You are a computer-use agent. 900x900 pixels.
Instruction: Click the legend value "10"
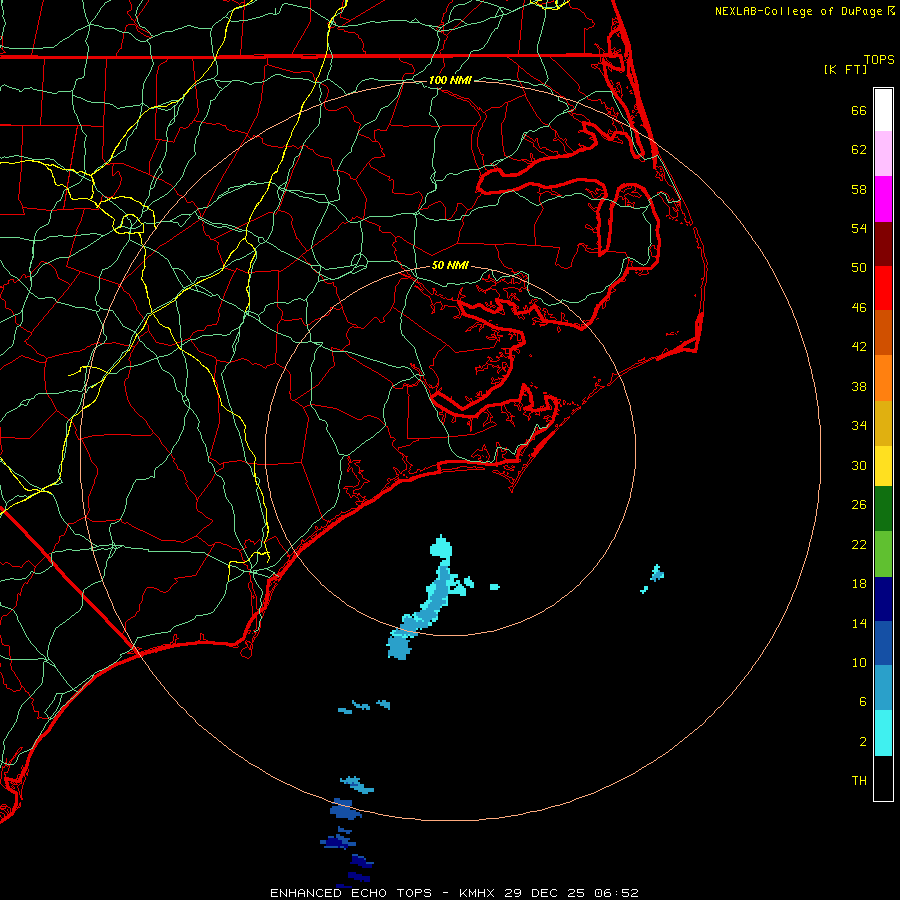tap(859, 662)
